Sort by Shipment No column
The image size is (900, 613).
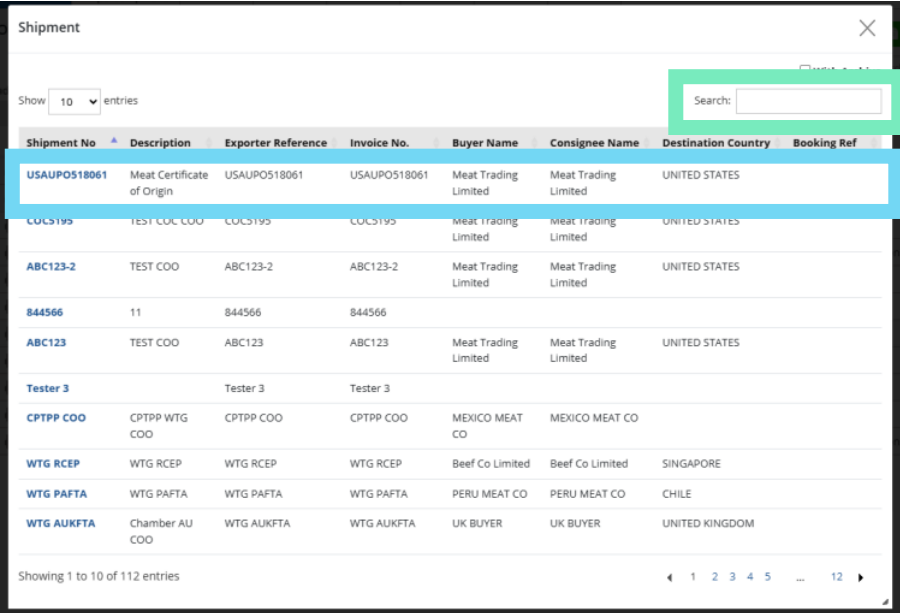[61, 142]
